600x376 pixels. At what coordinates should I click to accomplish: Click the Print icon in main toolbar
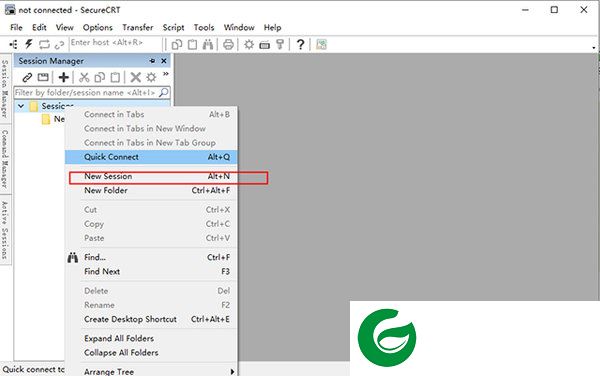click(x=228, y=44)
